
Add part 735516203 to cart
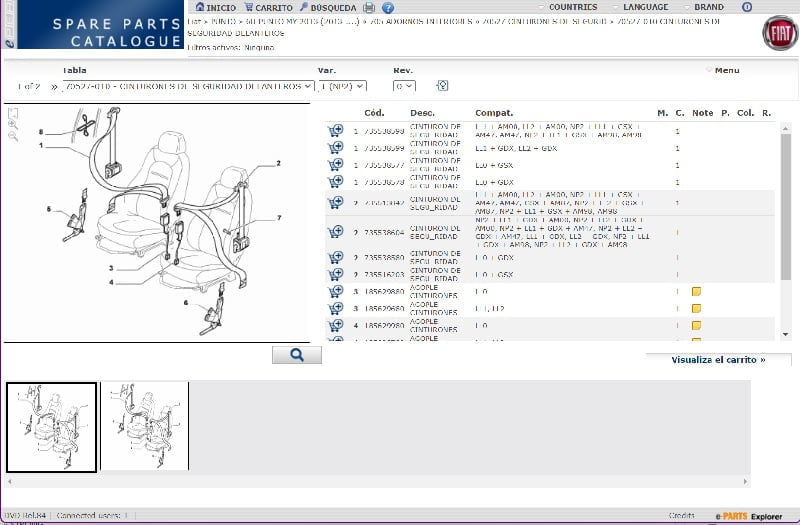point(335,274)
